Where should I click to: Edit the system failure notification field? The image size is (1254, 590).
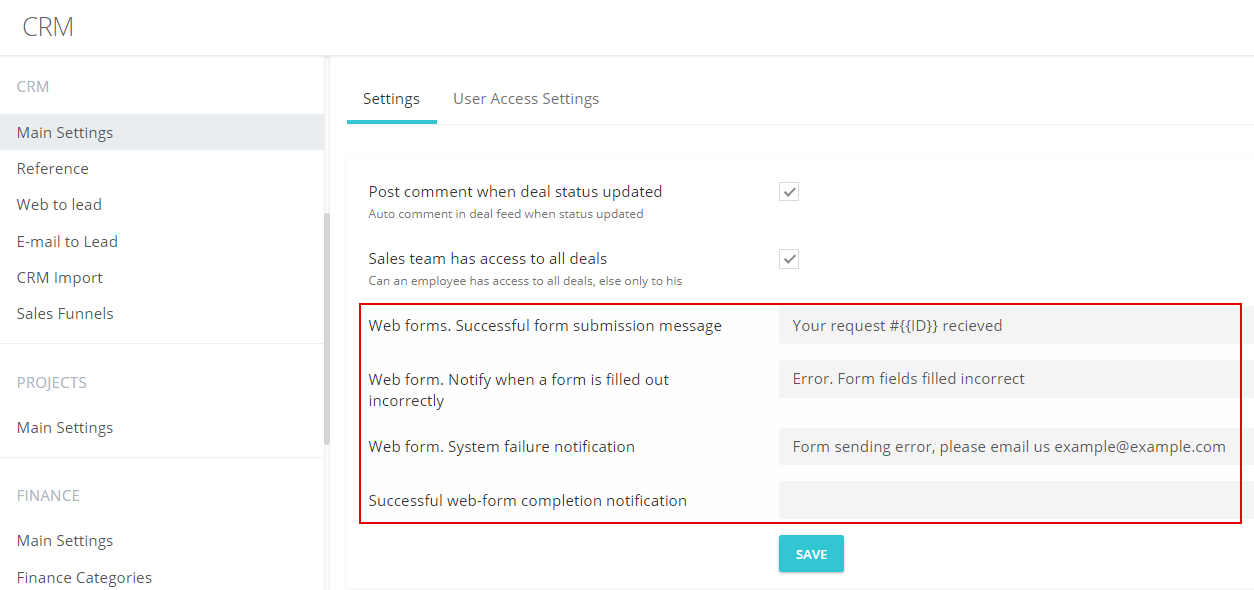[1016, 447]
